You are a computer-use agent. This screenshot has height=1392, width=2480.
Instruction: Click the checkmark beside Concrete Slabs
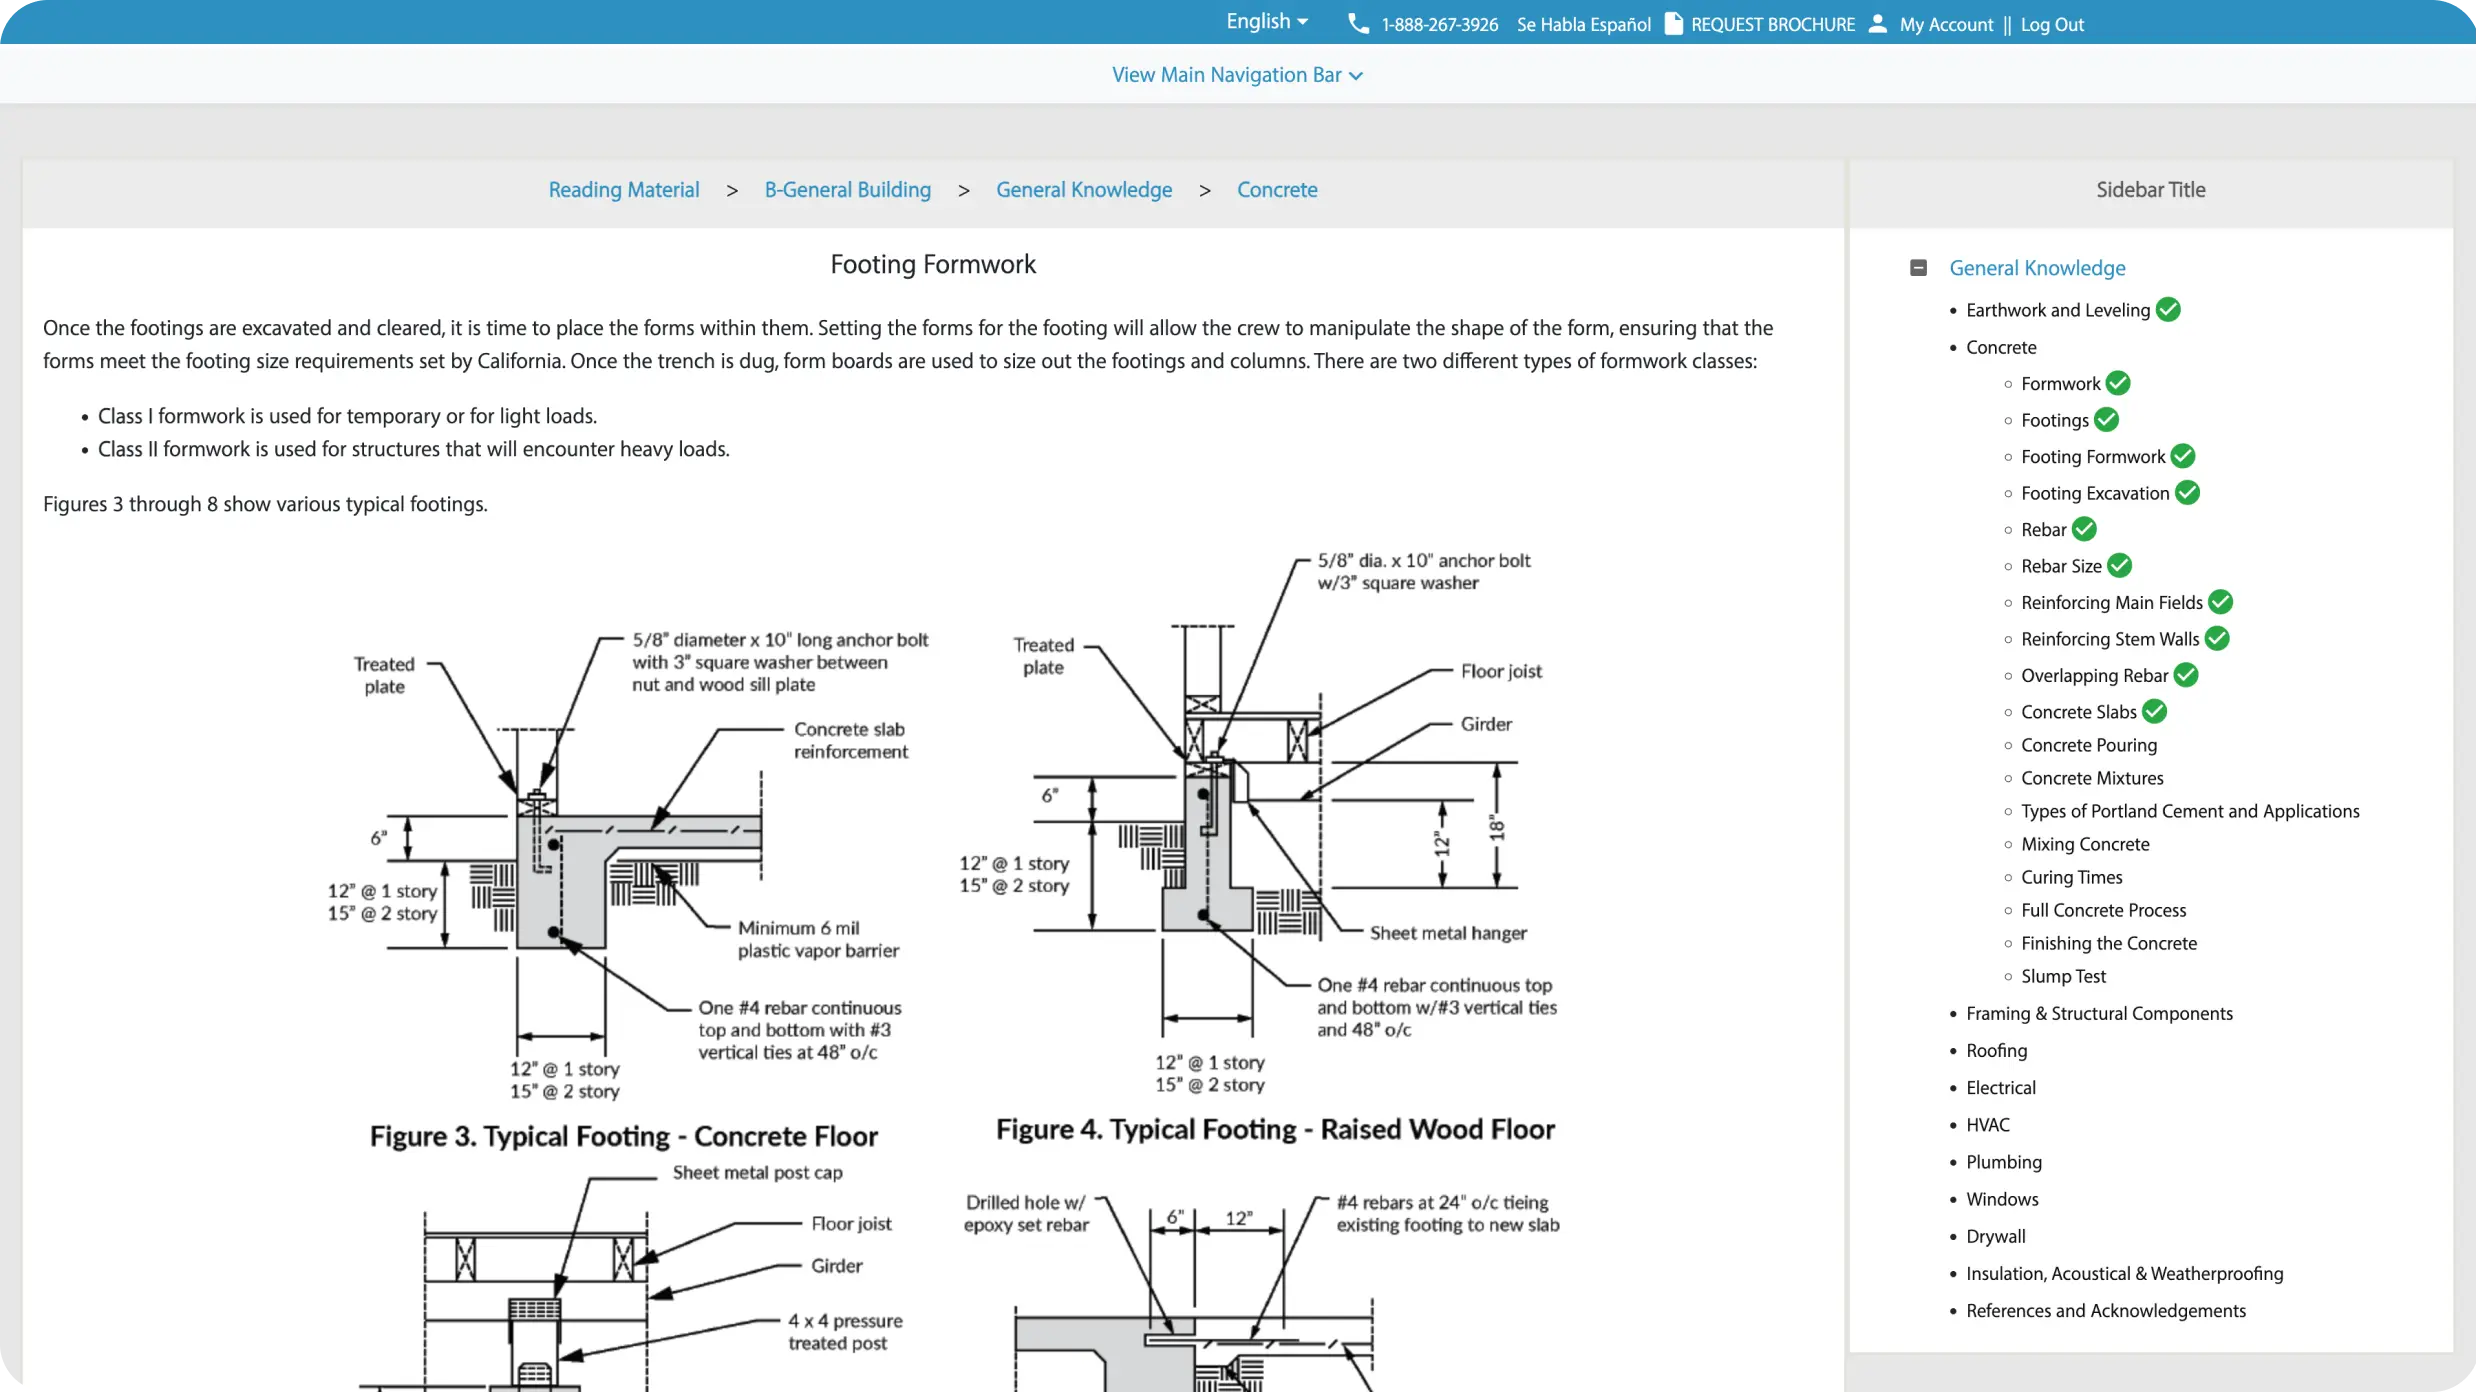(2154, 711)
